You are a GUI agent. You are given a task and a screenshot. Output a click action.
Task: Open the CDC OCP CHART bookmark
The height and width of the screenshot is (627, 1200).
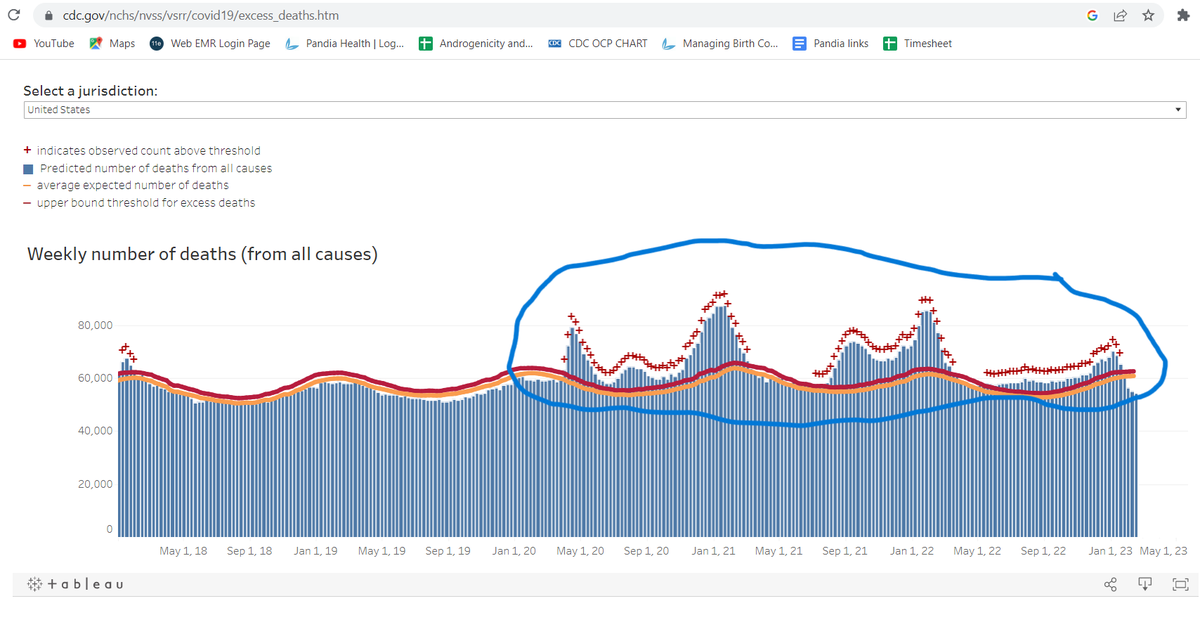tap(598, 44)
